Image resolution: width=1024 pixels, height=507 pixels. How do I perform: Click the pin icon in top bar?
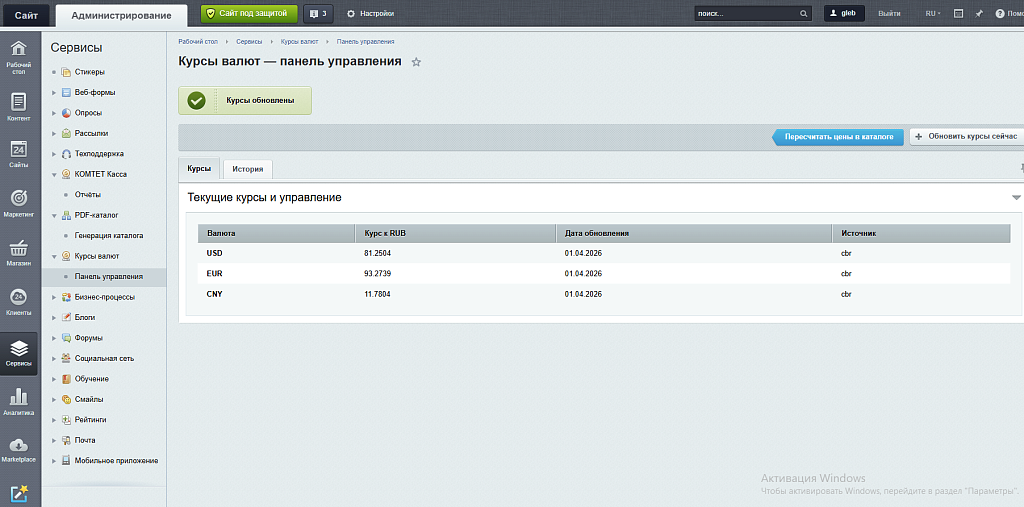[978, 14]
